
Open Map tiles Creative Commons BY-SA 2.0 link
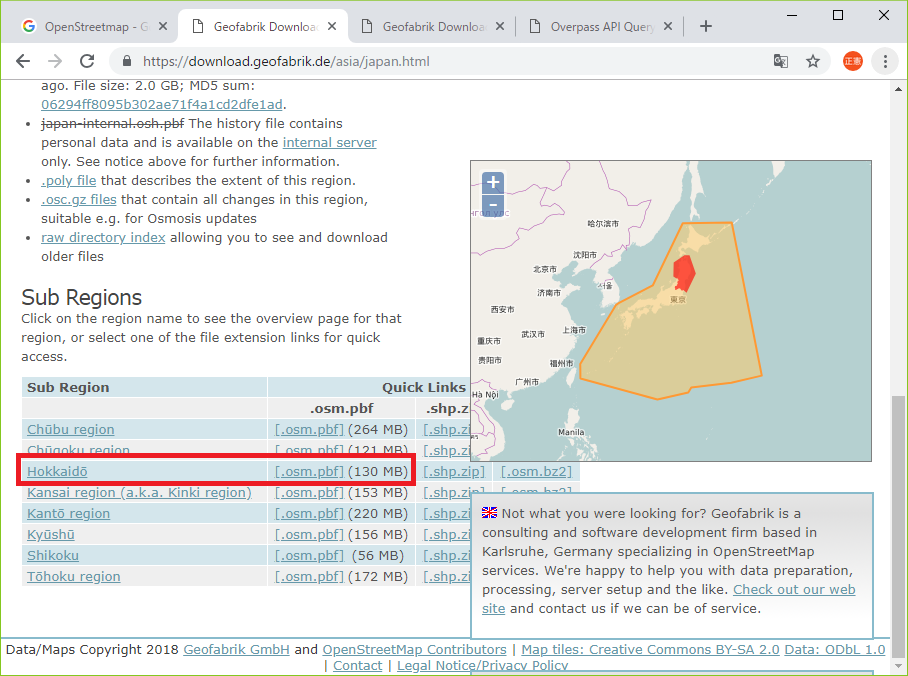click(650, 649)
